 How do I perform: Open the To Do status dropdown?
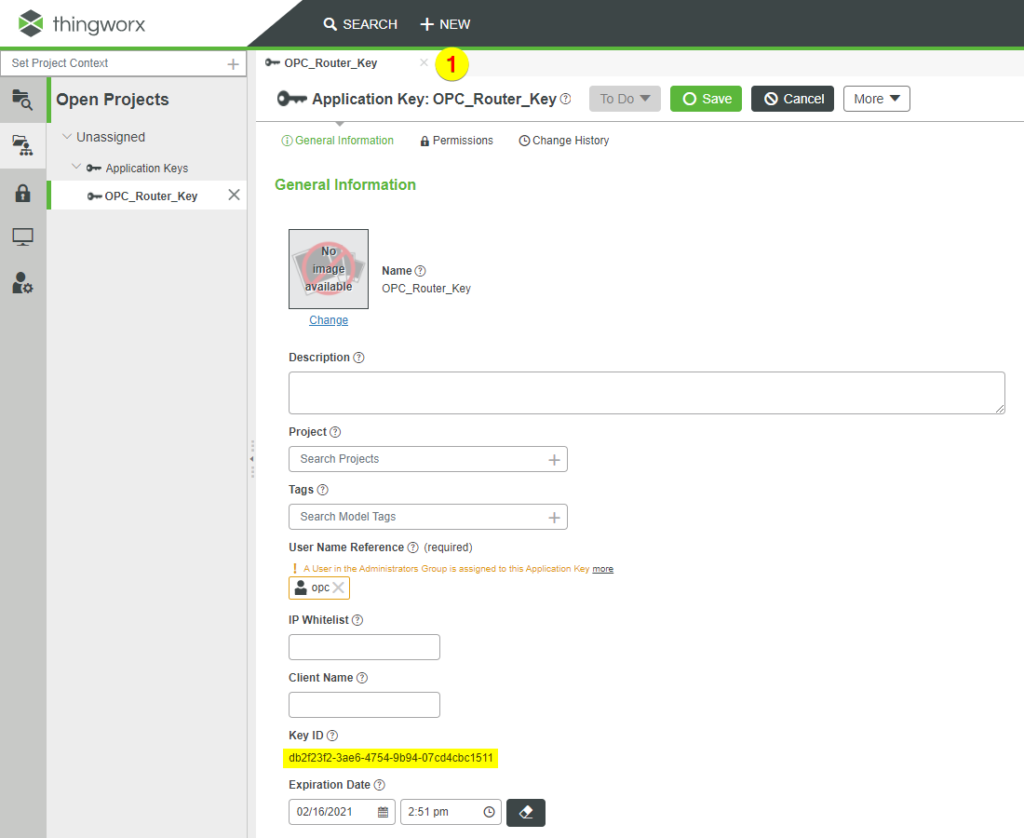(624, 98)
